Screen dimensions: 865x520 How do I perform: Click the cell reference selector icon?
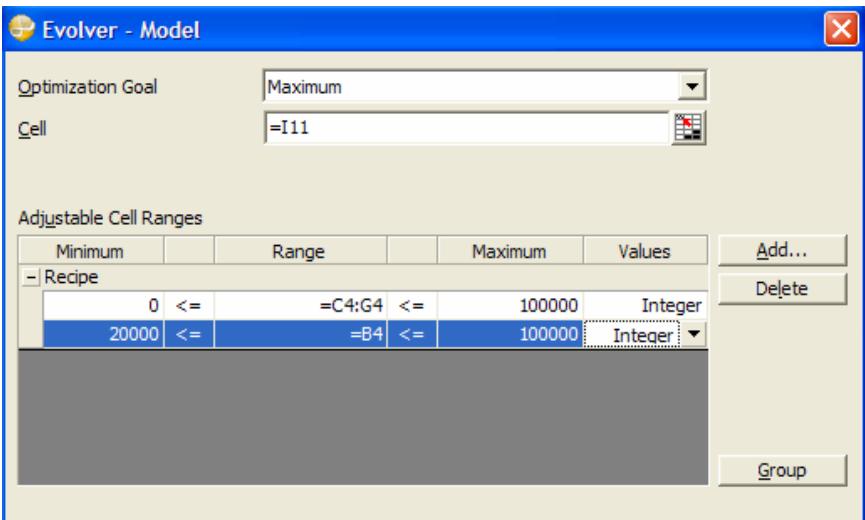click(688, 128)
